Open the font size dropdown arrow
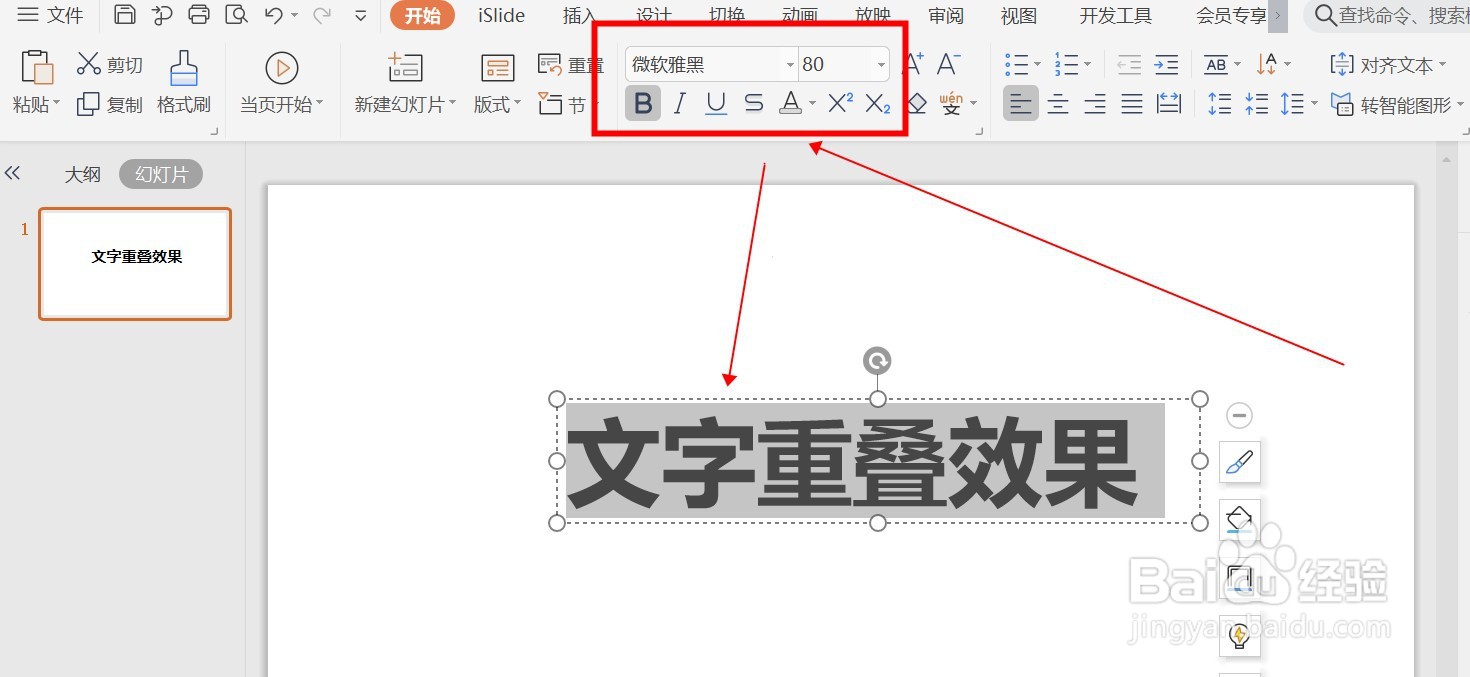Image resolution: width=1470 pixels, height=677 pixels. [x=881, y=65]
